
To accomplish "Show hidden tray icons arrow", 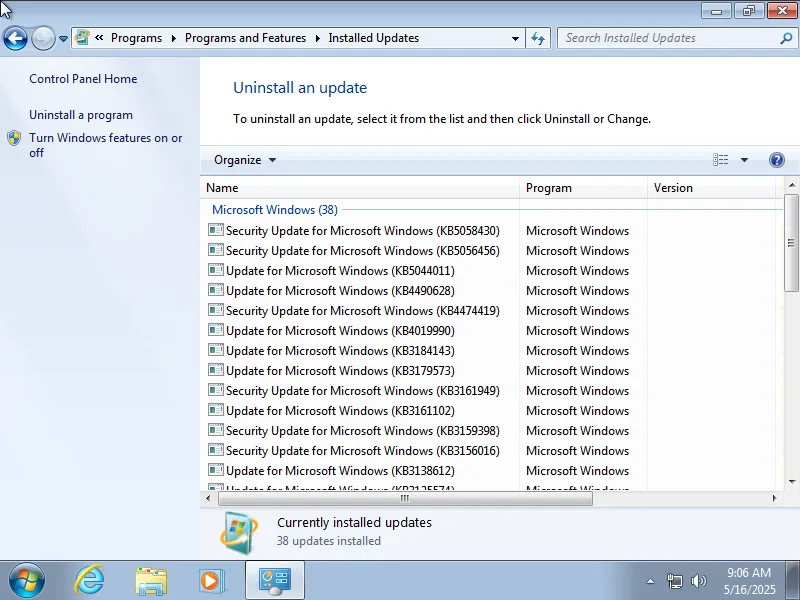I will [651, 581].
